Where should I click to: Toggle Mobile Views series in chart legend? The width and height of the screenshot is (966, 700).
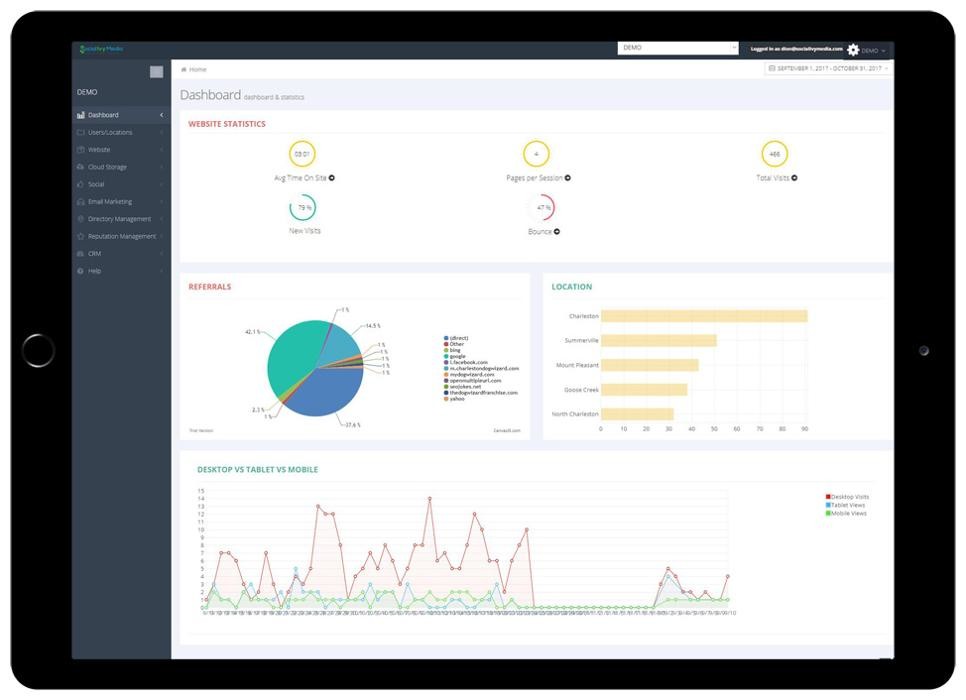pyautogui.click(x=848, y=513)
